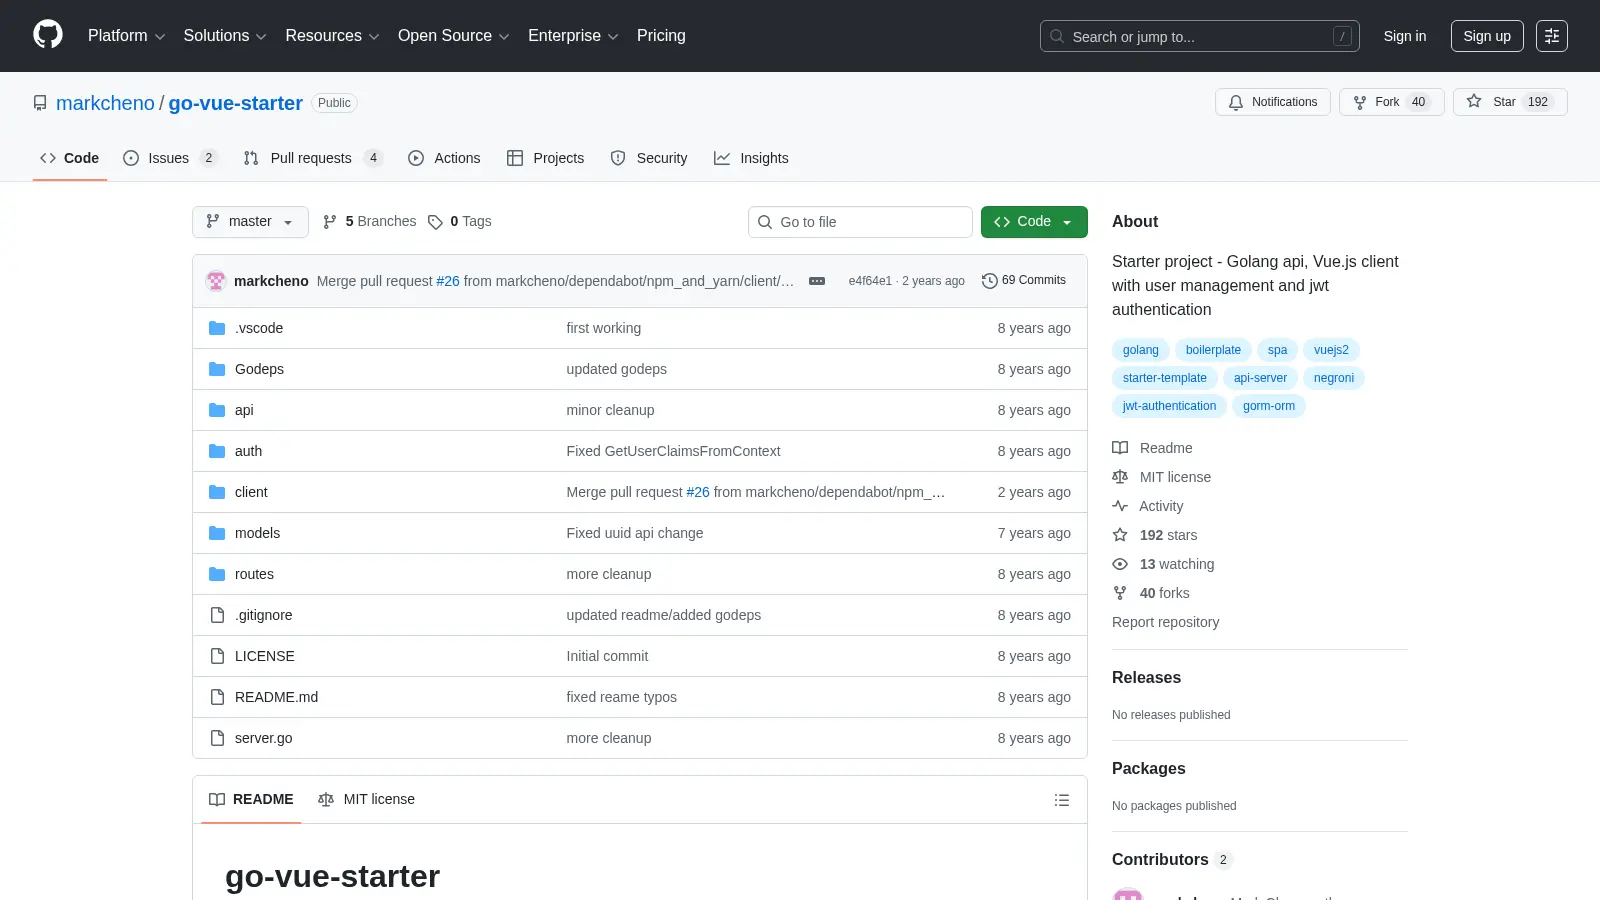Open the Resources dropdown
This screenshot has height=900, width=1600.
pyautogui.click(x=332, y=36)
